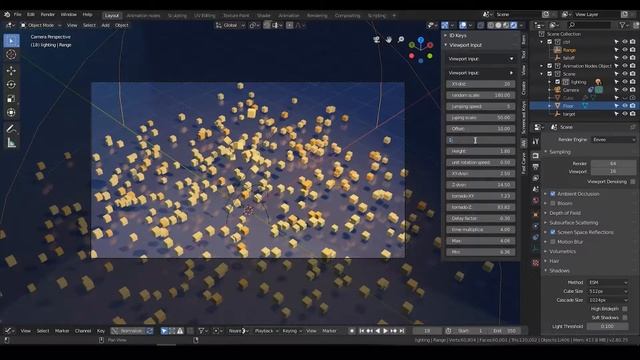
Task: Play animation forward
Action: [385, 331]
